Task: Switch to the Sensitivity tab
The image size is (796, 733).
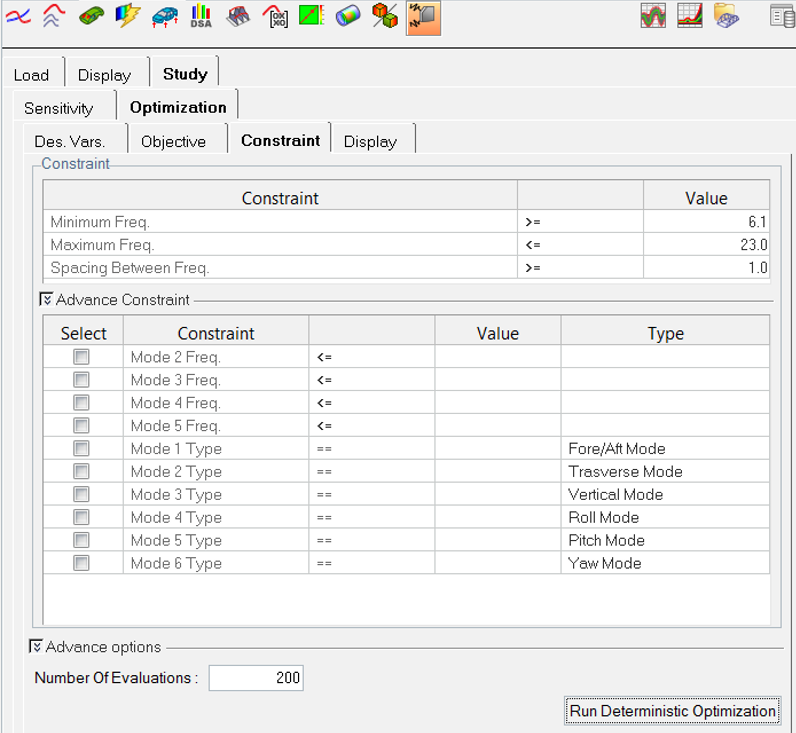Action: pyautogui.click(x=59, y=108)
